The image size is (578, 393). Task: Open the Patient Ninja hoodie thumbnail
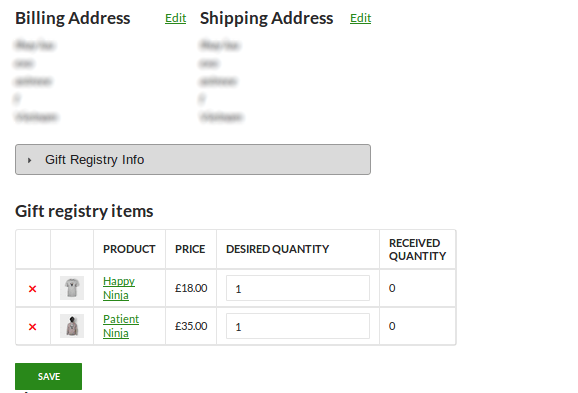tap(72, 326)
